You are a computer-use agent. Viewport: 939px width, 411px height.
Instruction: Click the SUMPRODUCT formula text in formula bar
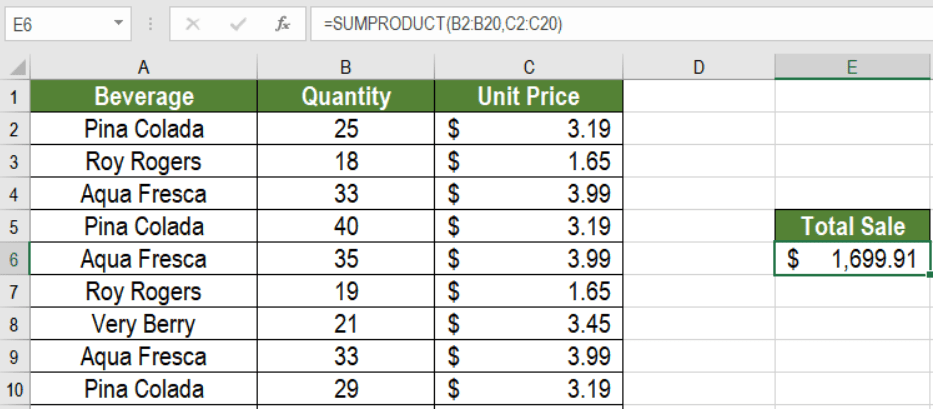pos(442,24)
